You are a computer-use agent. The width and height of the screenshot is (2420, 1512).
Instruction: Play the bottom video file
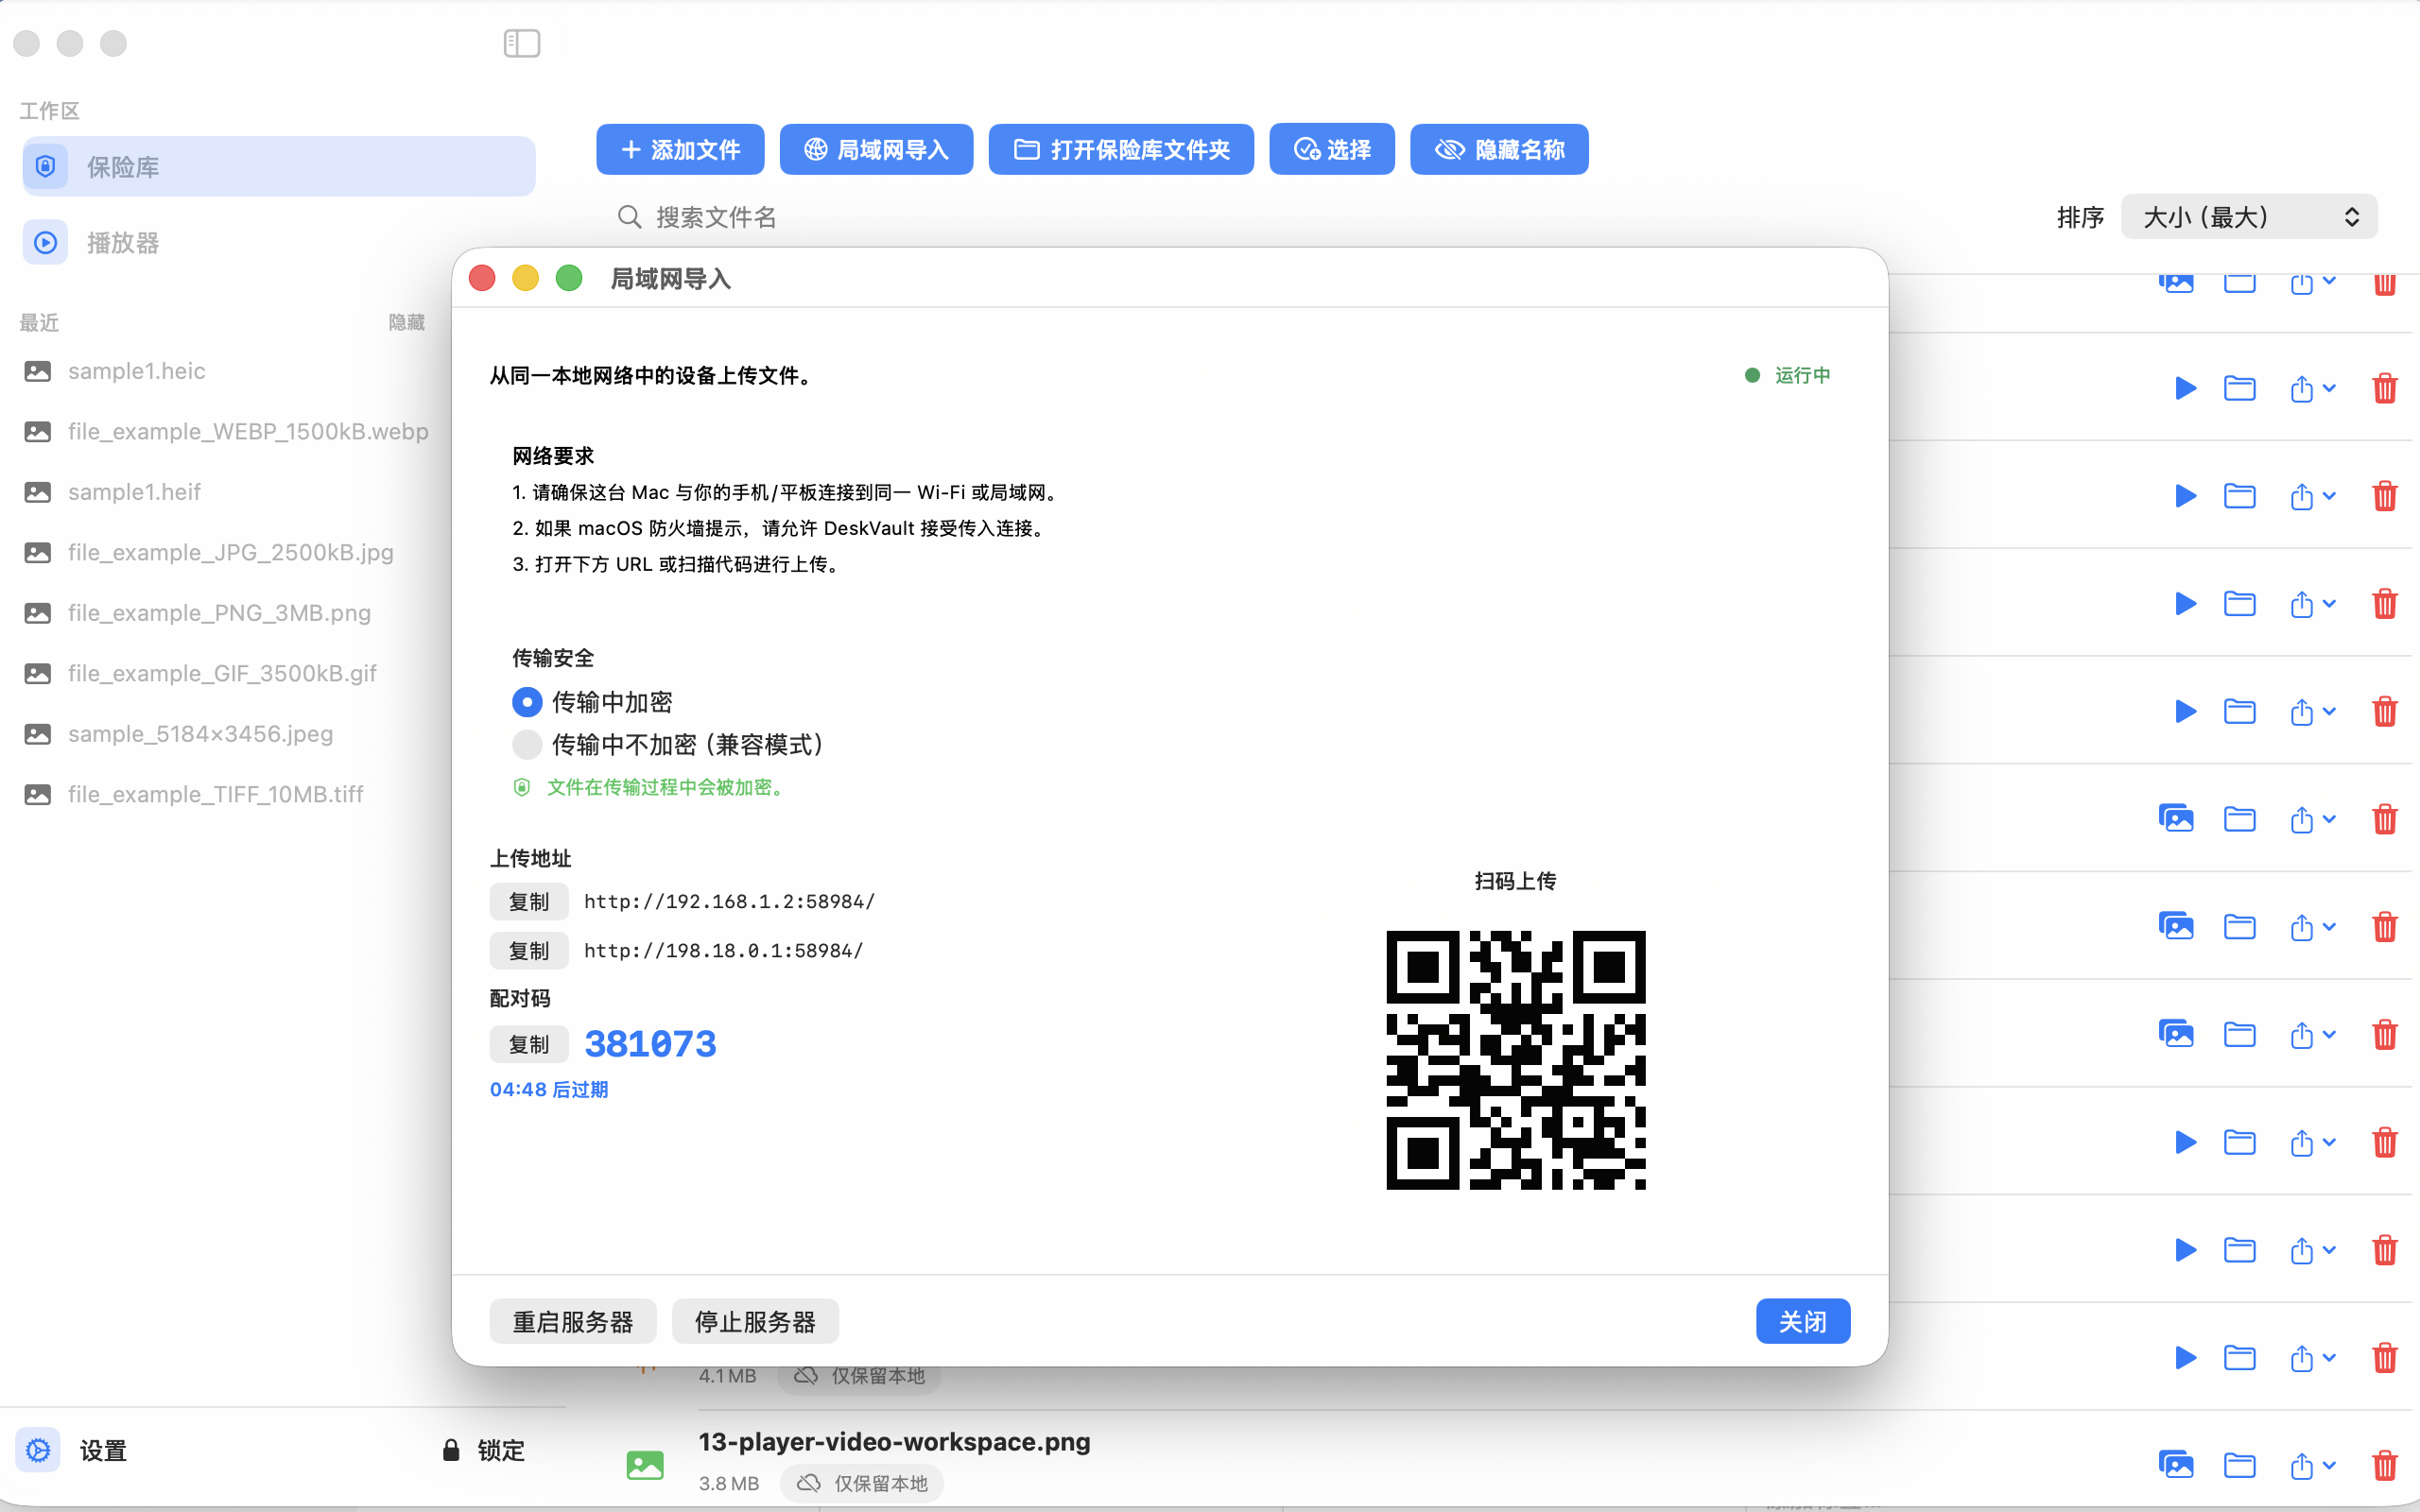(x=2185, y=1359)
